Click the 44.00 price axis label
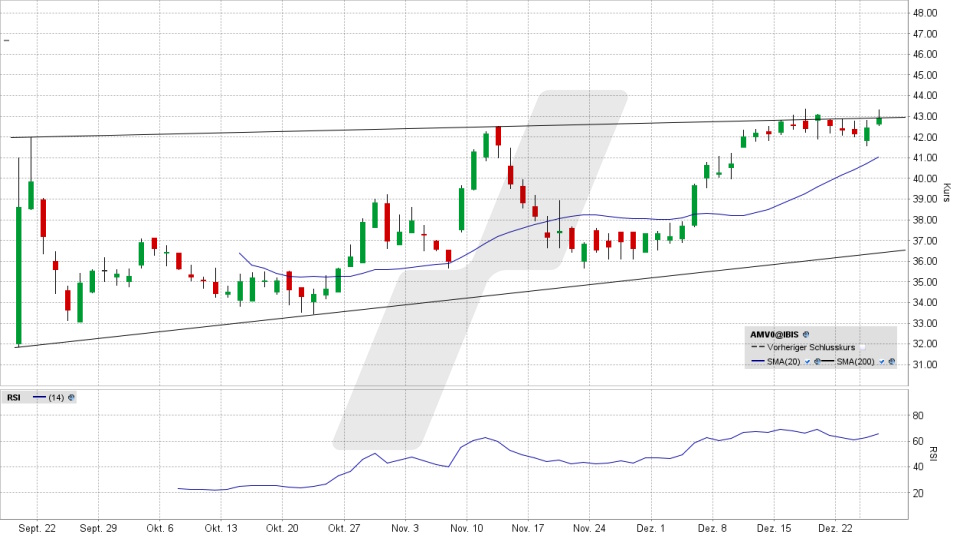Image resolution: width=960 pixels, height=540 pixels. [x=924, y=96]
